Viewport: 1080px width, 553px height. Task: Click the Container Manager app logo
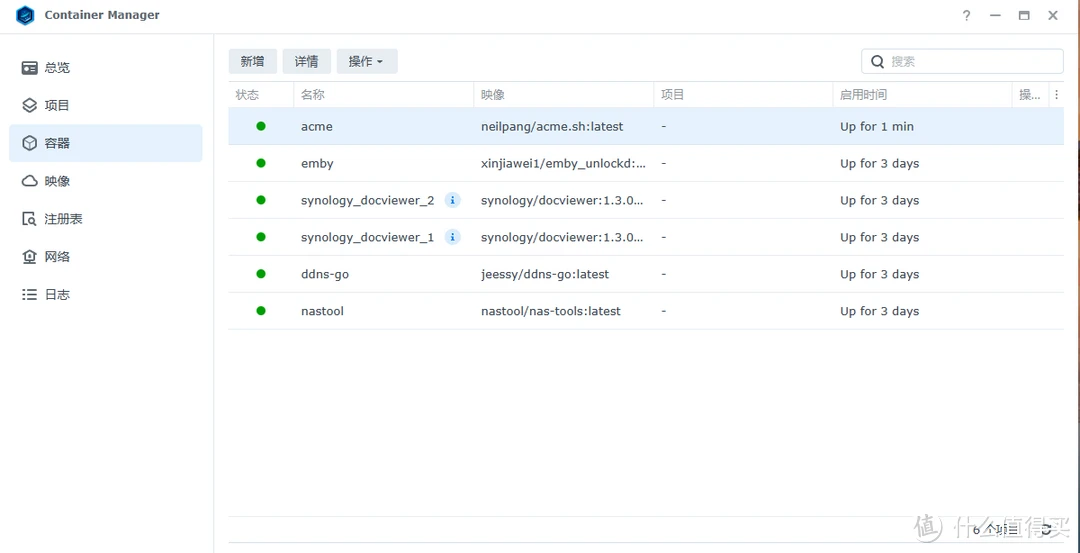[25, 15]
